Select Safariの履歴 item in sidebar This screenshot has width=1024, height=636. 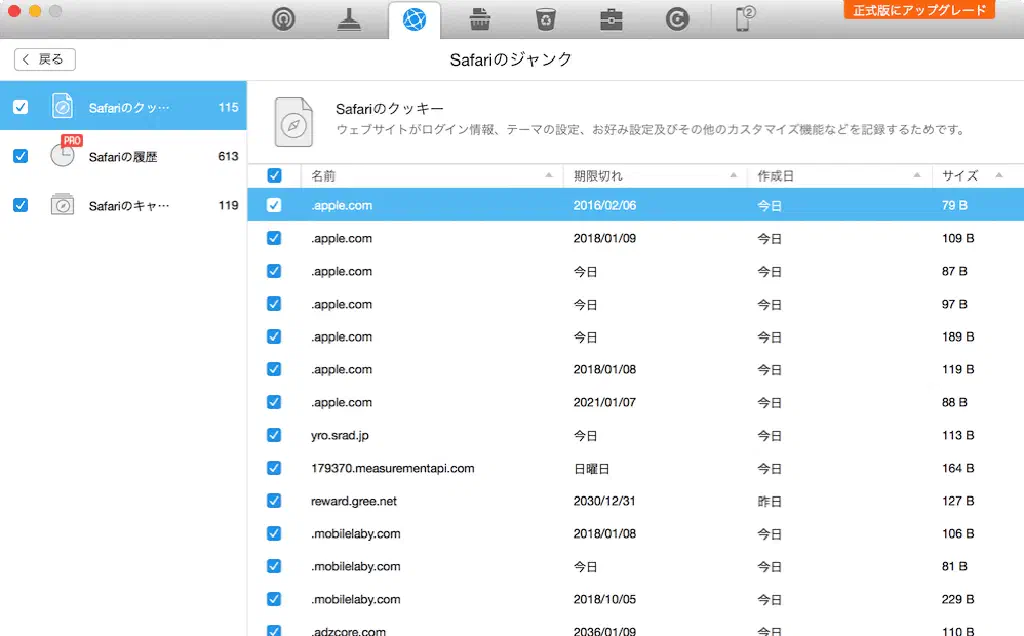coord(123,156)
